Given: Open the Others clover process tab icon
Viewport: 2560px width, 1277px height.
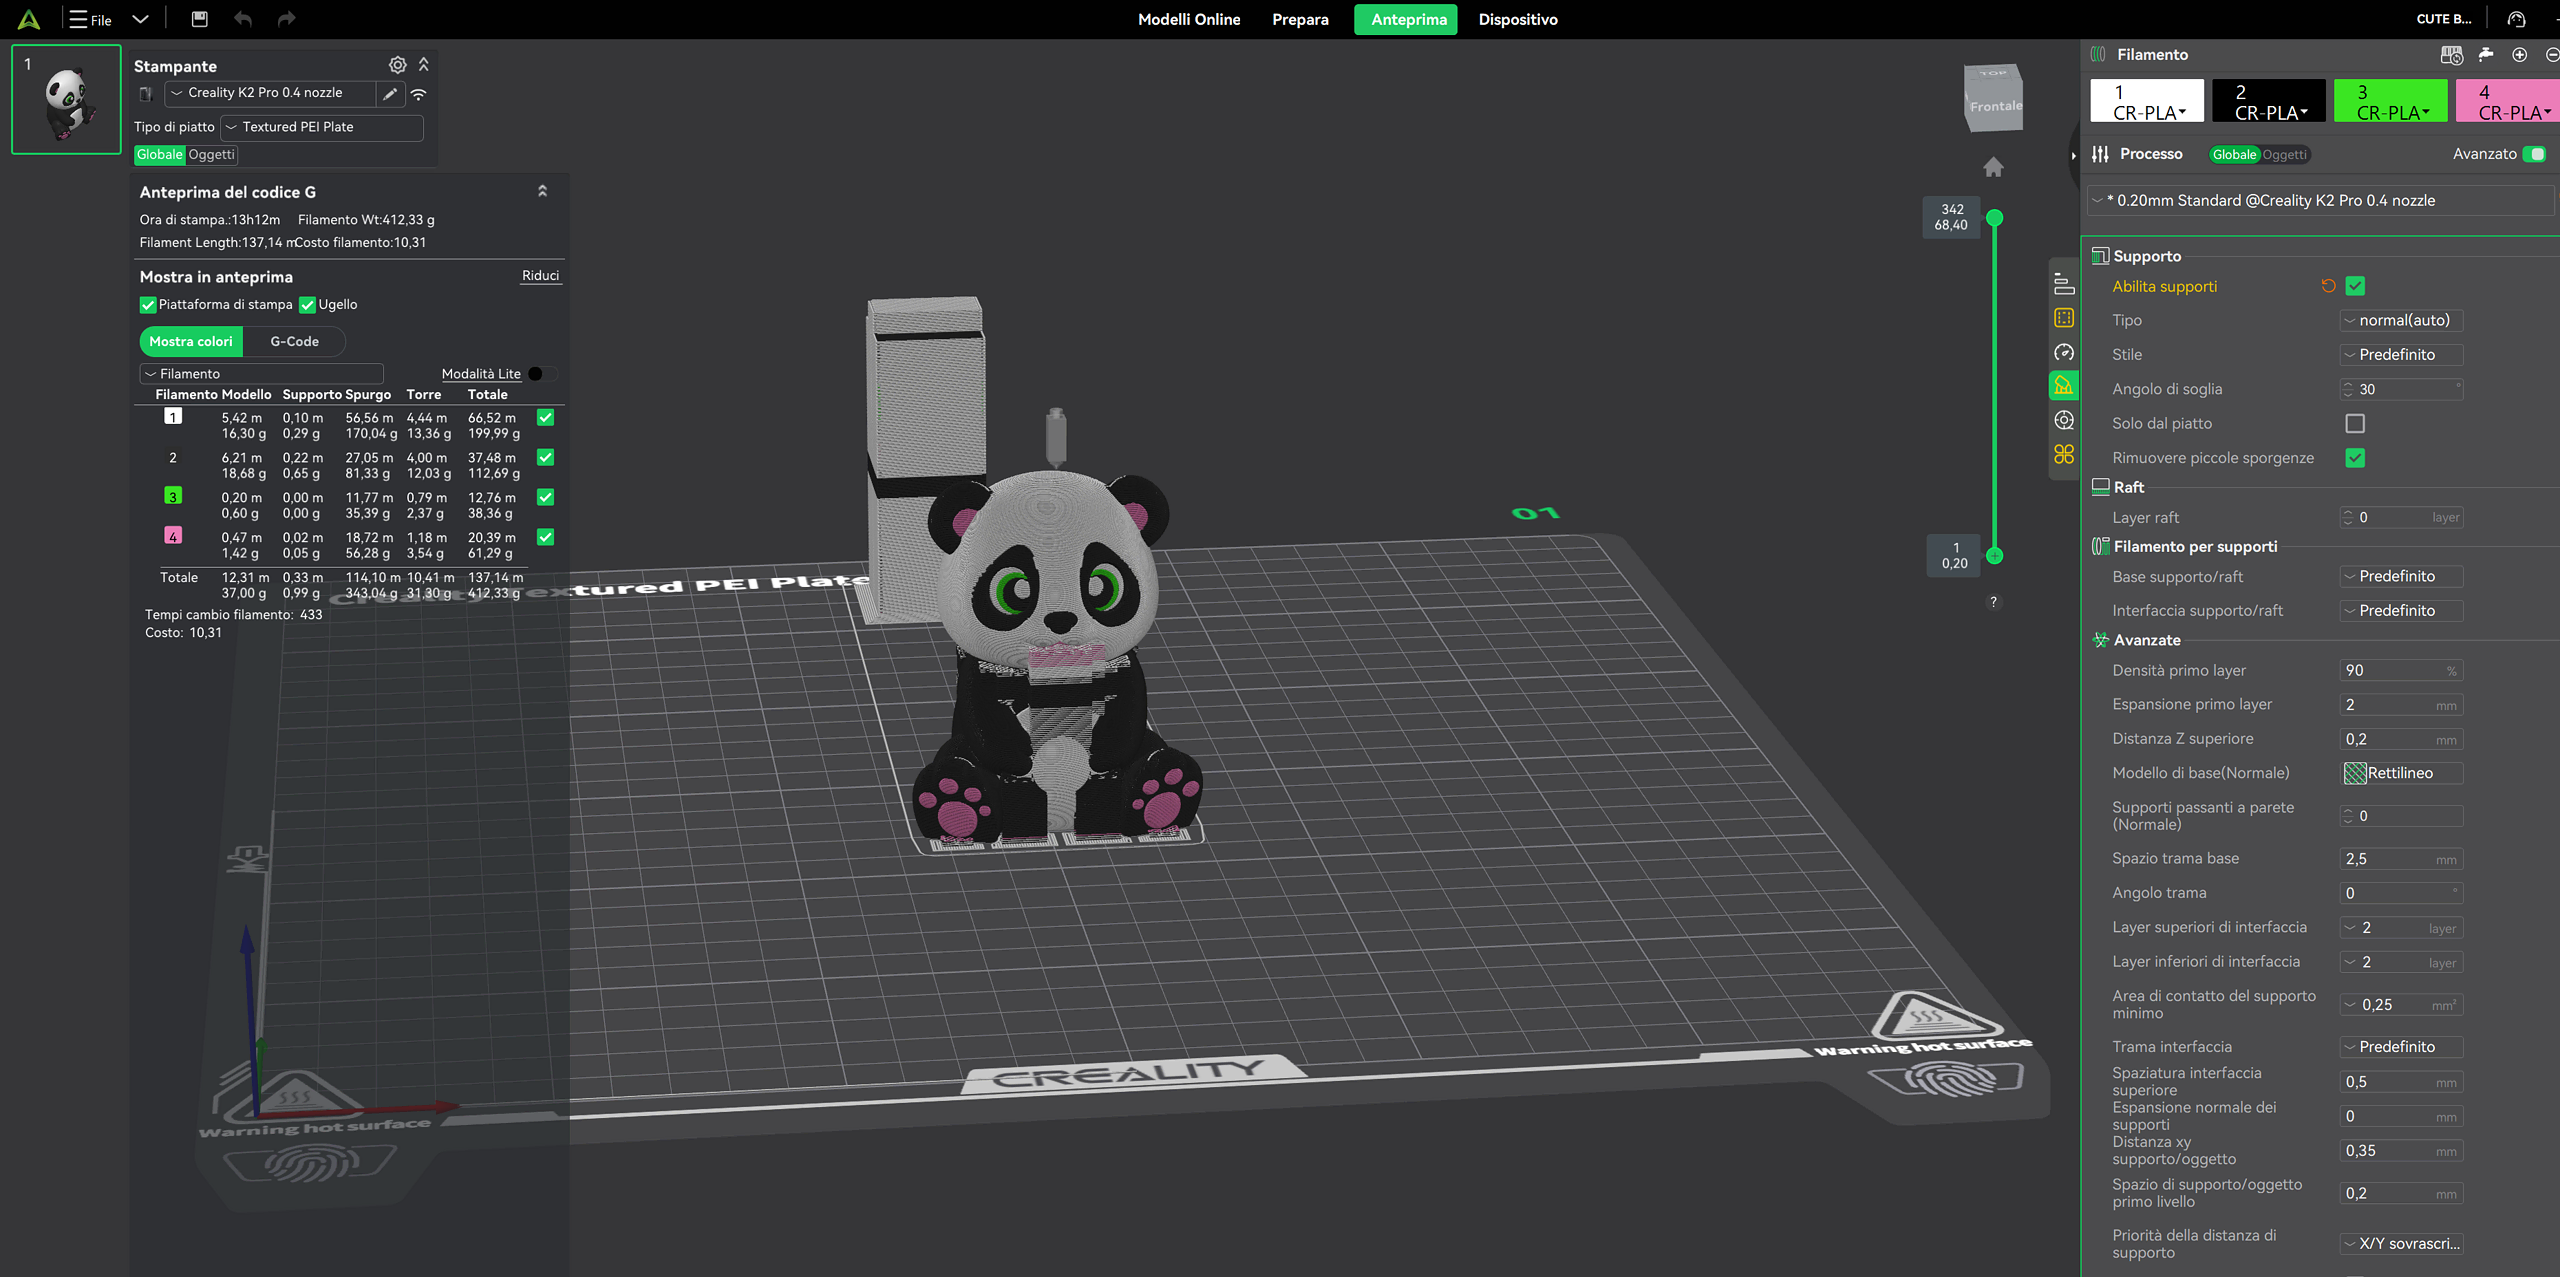Looking at the screenshot, I should pyautogui.click(x=2064, y=454).
